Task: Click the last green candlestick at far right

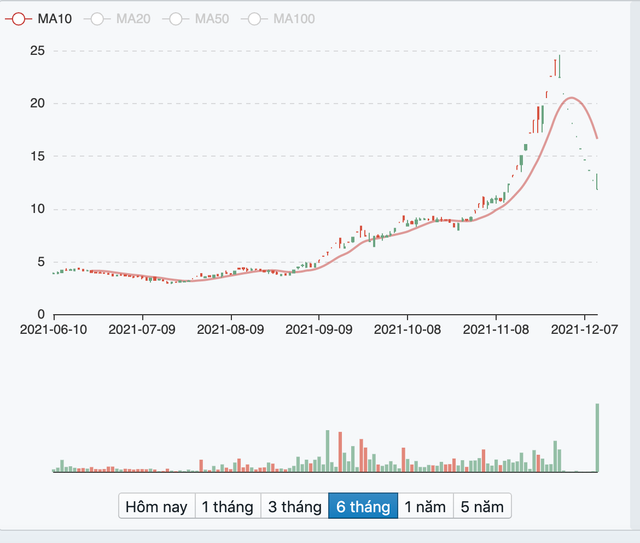Action: point(597,181)
